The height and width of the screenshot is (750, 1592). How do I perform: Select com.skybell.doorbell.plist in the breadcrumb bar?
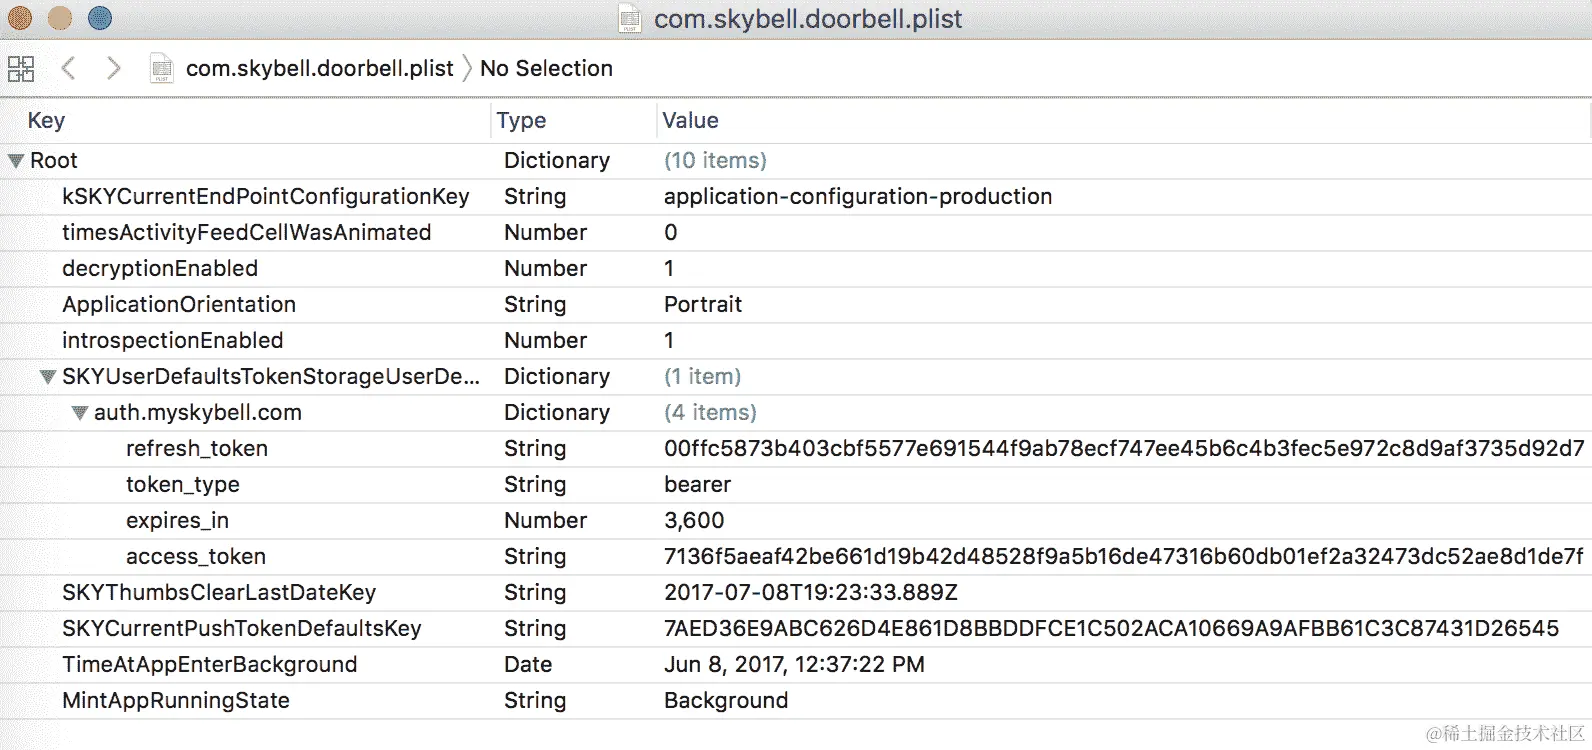(319, 68)
